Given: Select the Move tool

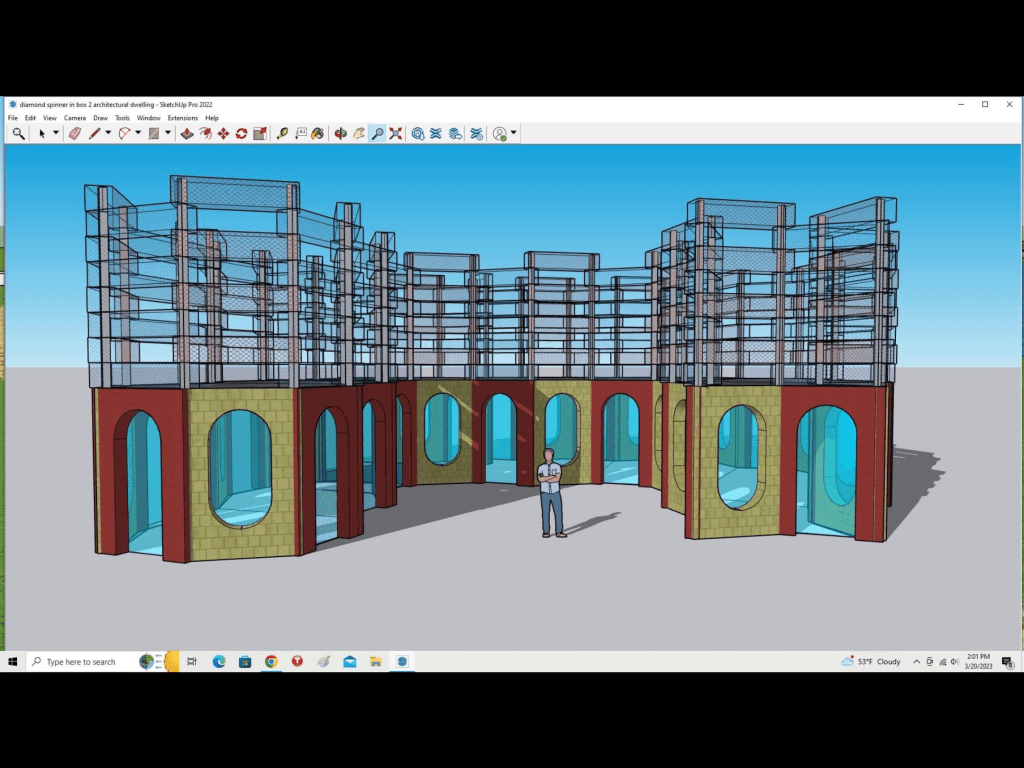Looking at the screenshot, I should pyautogui.click(x=223, y=133).
